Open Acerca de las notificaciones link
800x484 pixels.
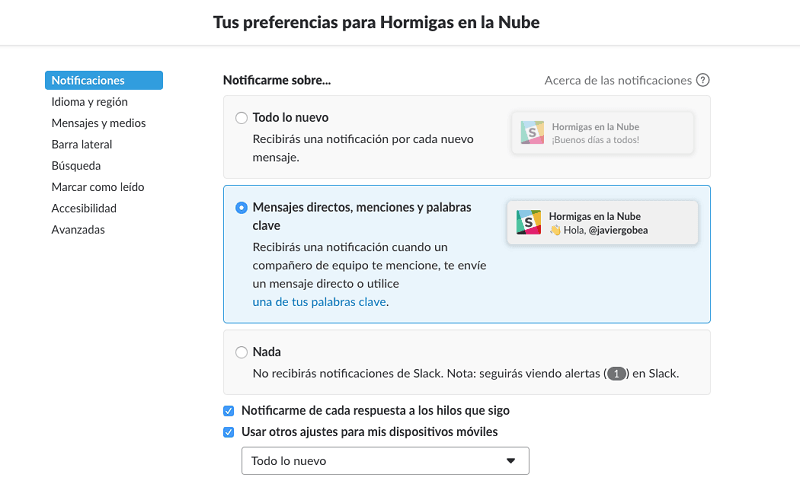pyautogui.click(x=618, y=81)
